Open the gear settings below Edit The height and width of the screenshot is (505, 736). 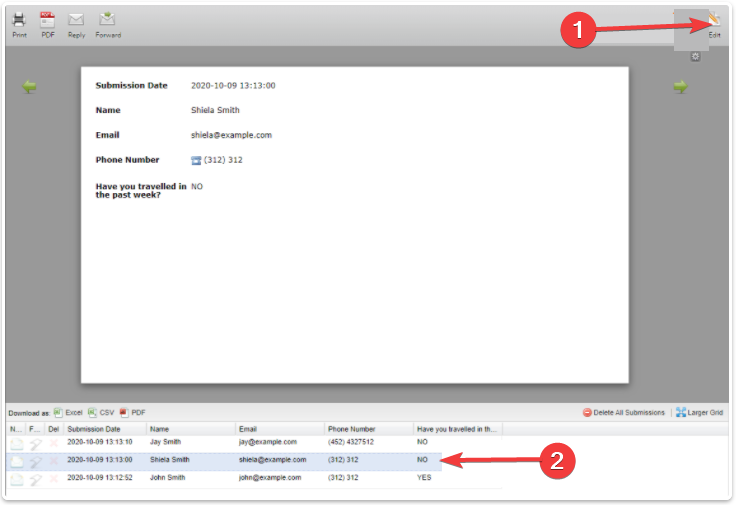pos(695,57)
